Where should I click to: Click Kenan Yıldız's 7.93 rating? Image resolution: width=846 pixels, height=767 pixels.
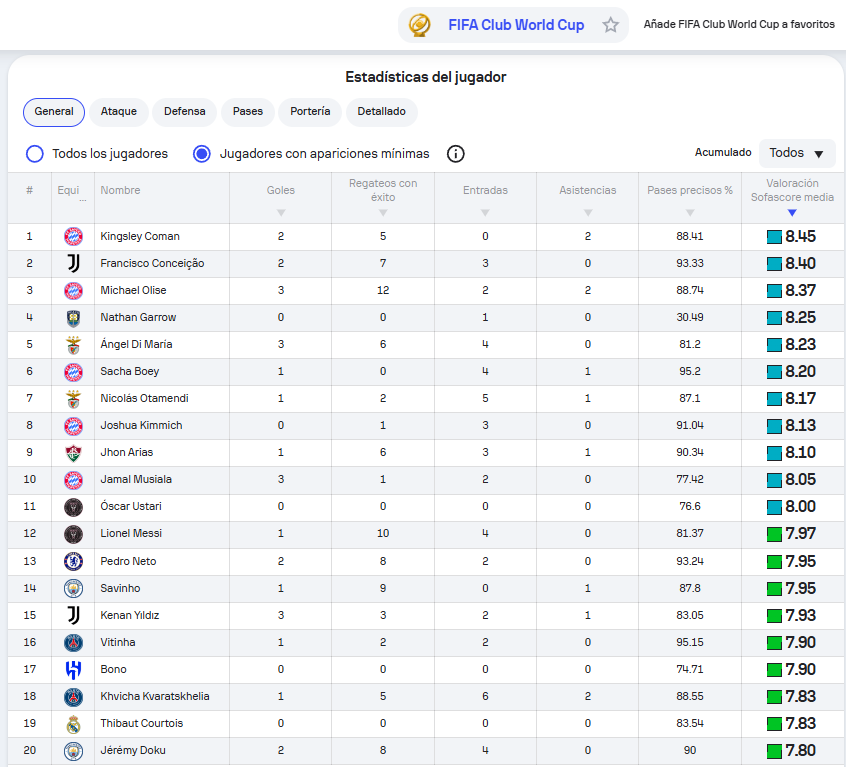pyautogui.click(x=800, y=615)
